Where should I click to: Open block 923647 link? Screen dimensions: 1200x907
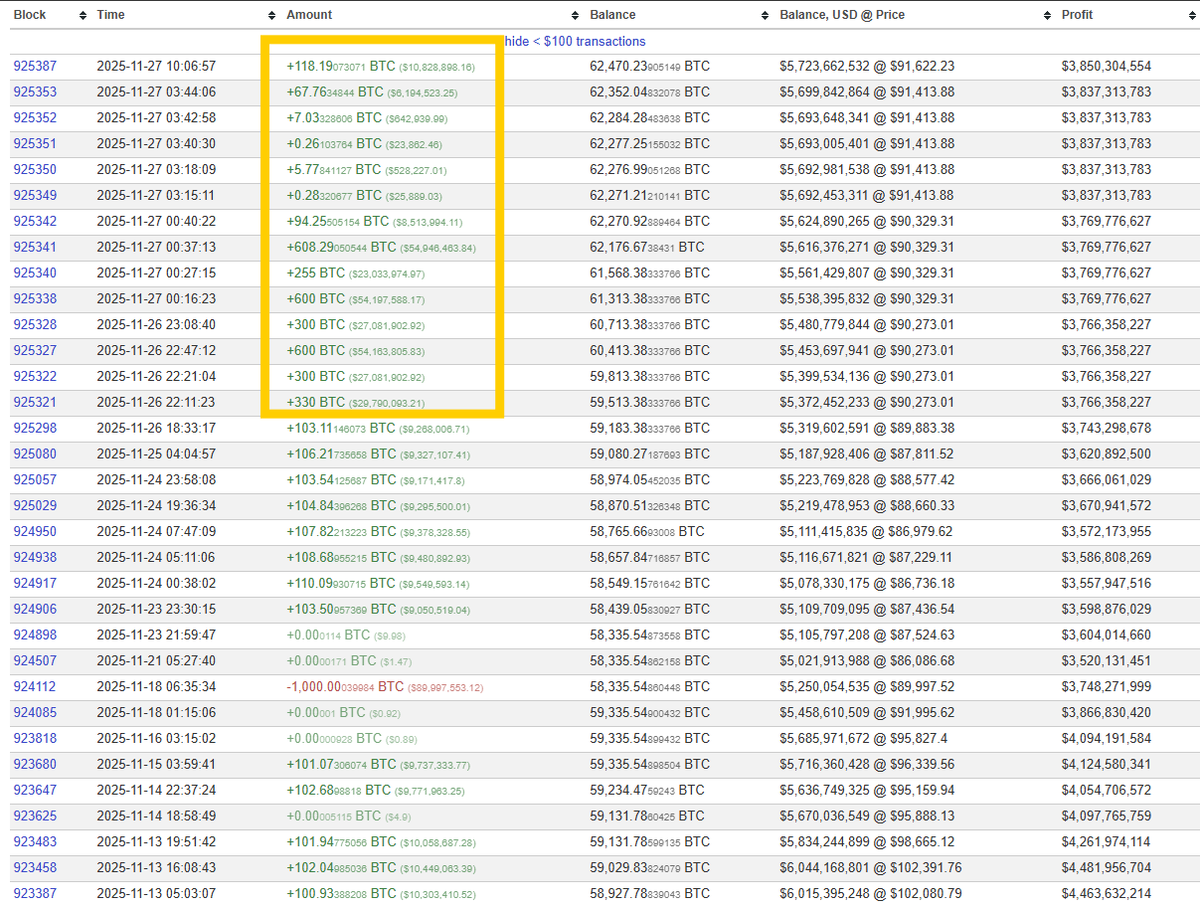click(35, 790)
